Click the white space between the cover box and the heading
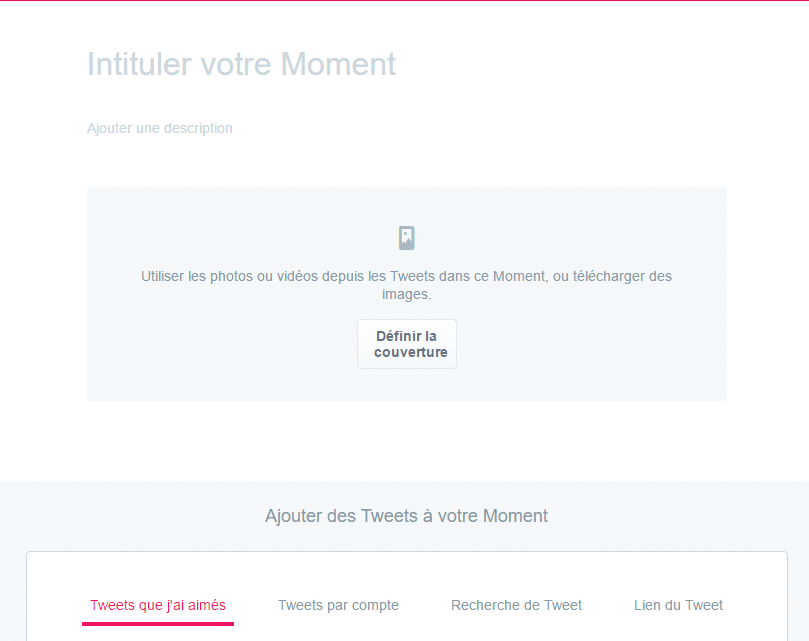Screen dimensions: 809x641 (407, 441)
